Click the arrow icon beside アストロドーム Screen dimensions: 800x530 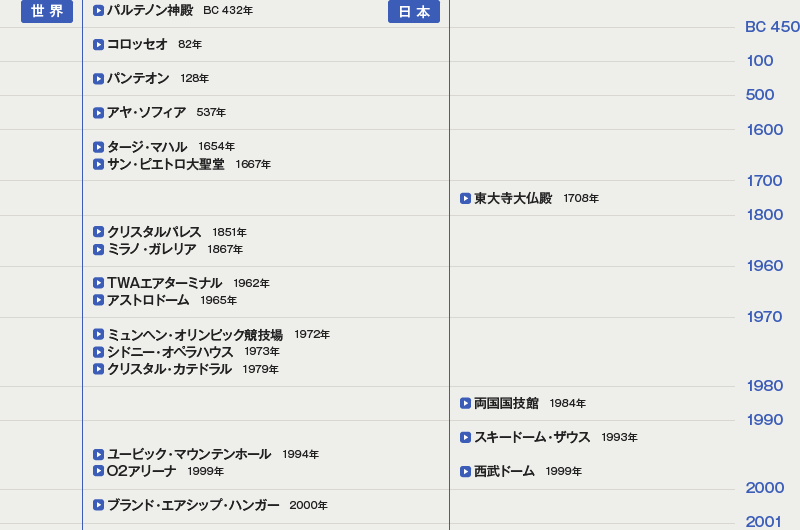(98, 300)
